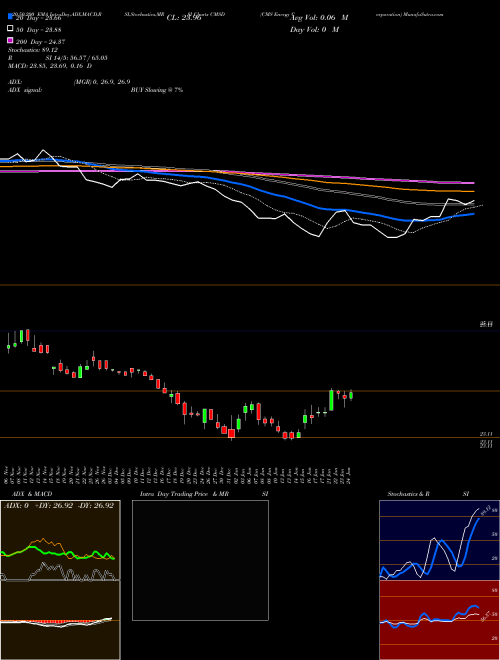Click the 'CL: 23.96' close price label

coord(184,18)
